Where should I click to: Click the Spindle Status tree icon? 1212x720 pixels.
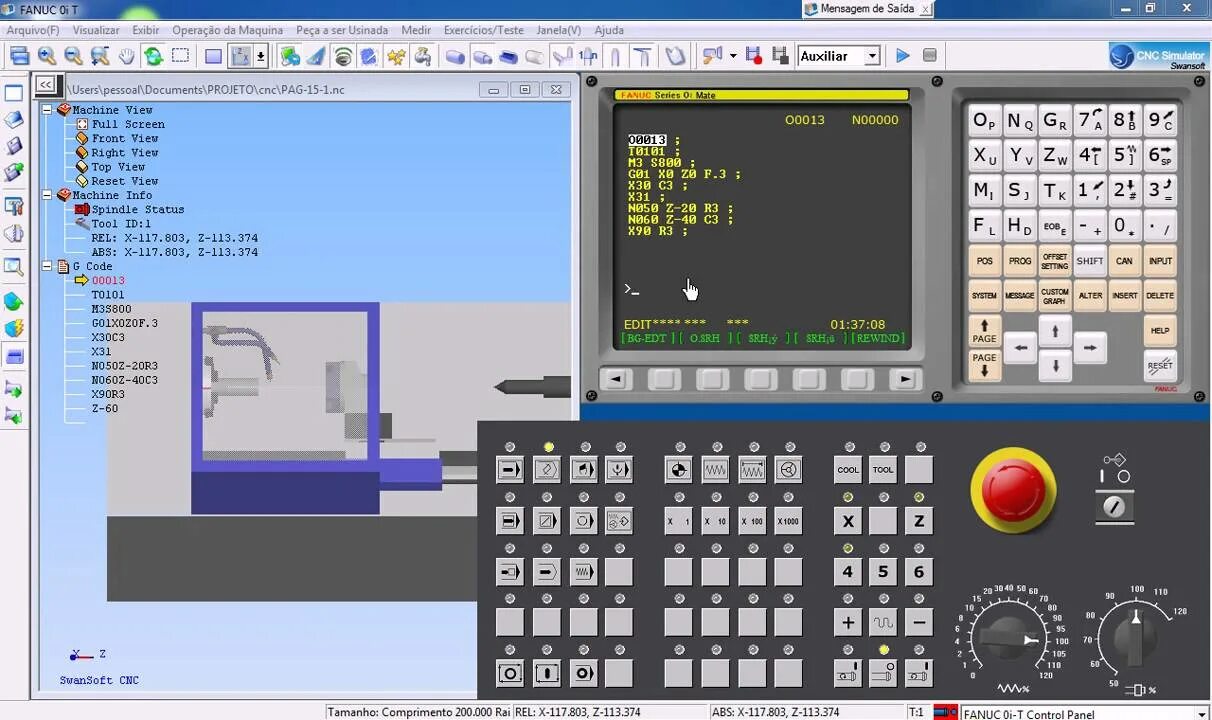click(x=82, y=209)
